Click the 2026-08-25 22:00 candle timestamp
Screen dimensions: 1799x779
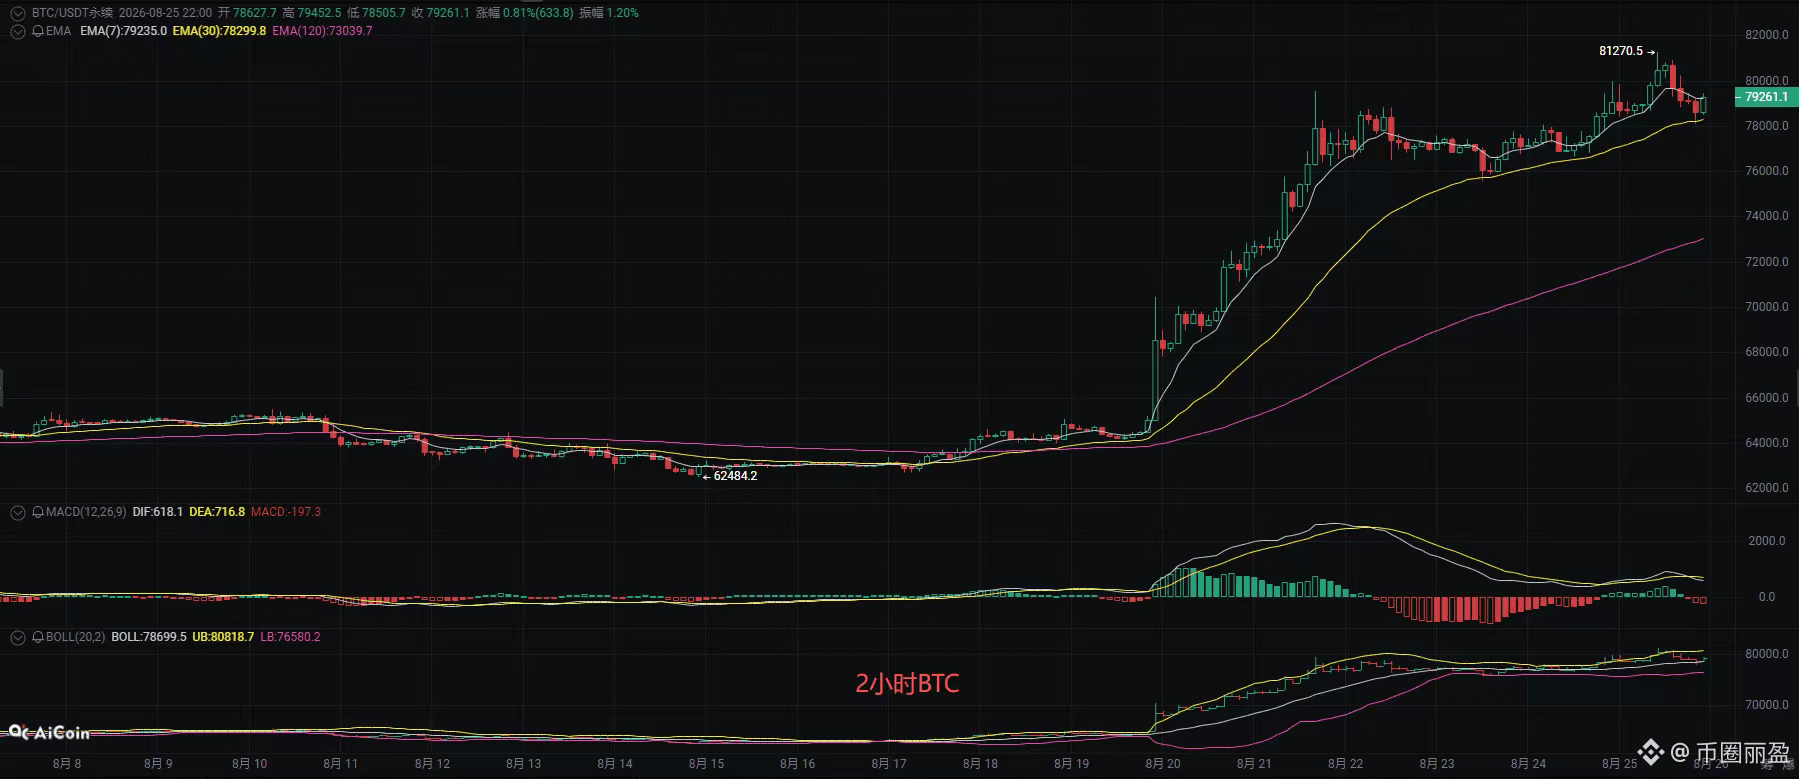point(165,13)
